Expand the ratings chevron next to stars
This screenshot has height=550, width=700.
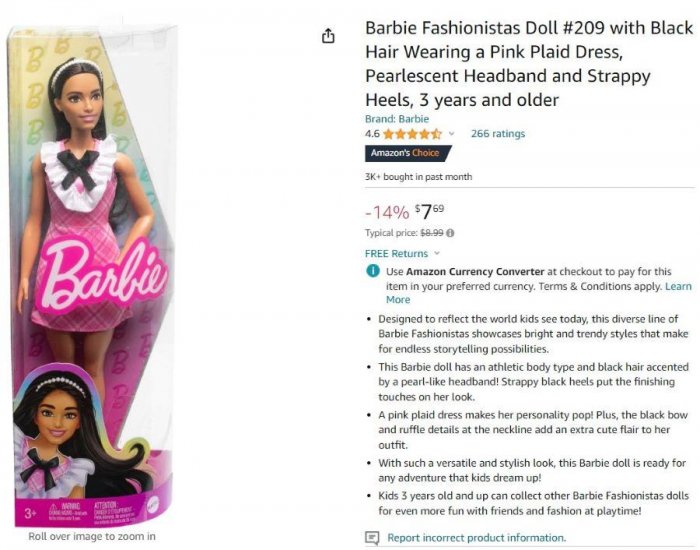click(452, 133)
